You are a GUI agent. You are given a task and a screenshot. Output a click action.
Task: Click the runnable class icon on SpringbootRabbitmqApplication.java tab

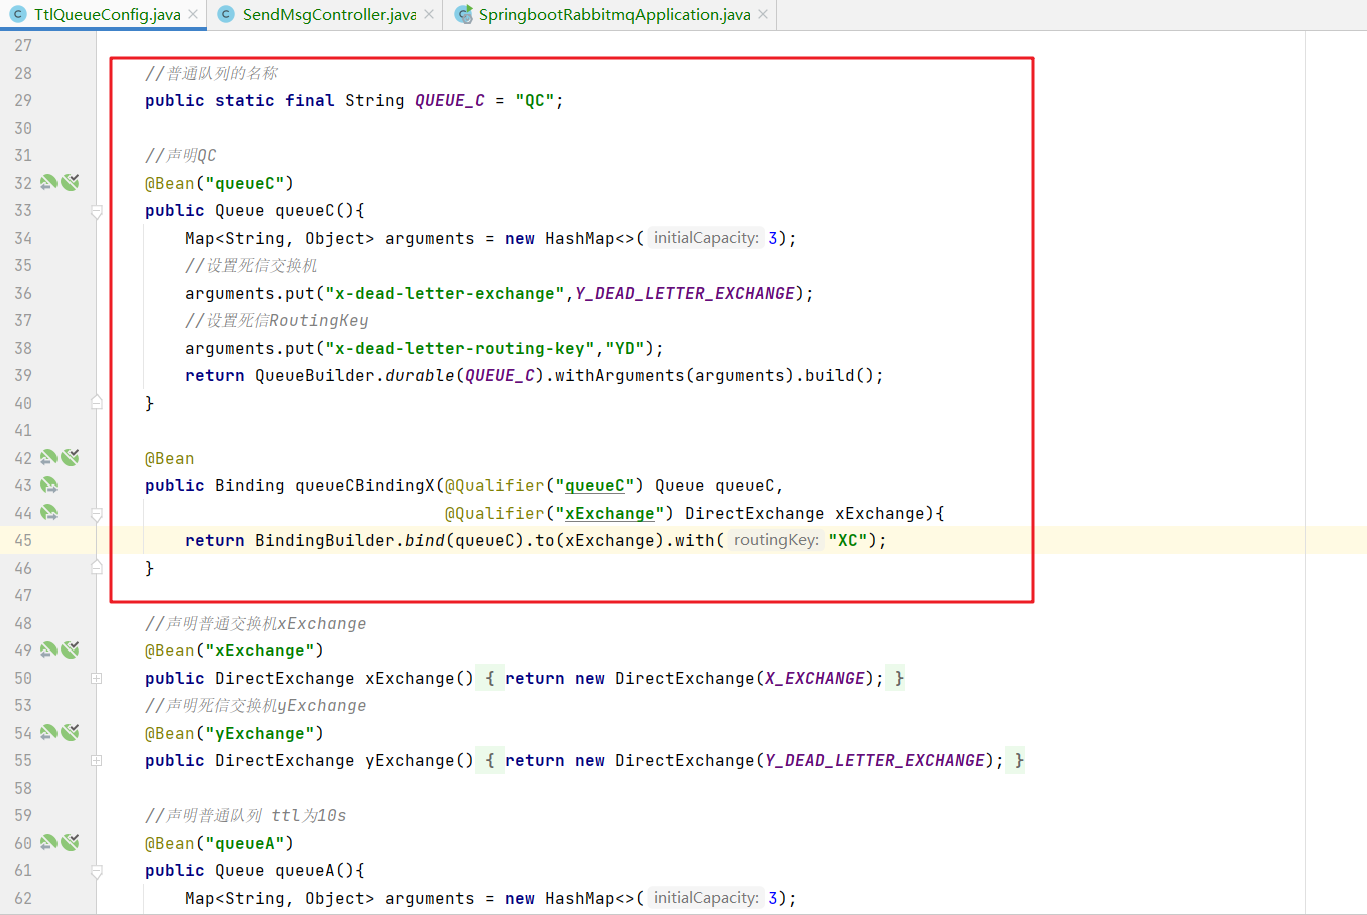(x=463, y=14)
